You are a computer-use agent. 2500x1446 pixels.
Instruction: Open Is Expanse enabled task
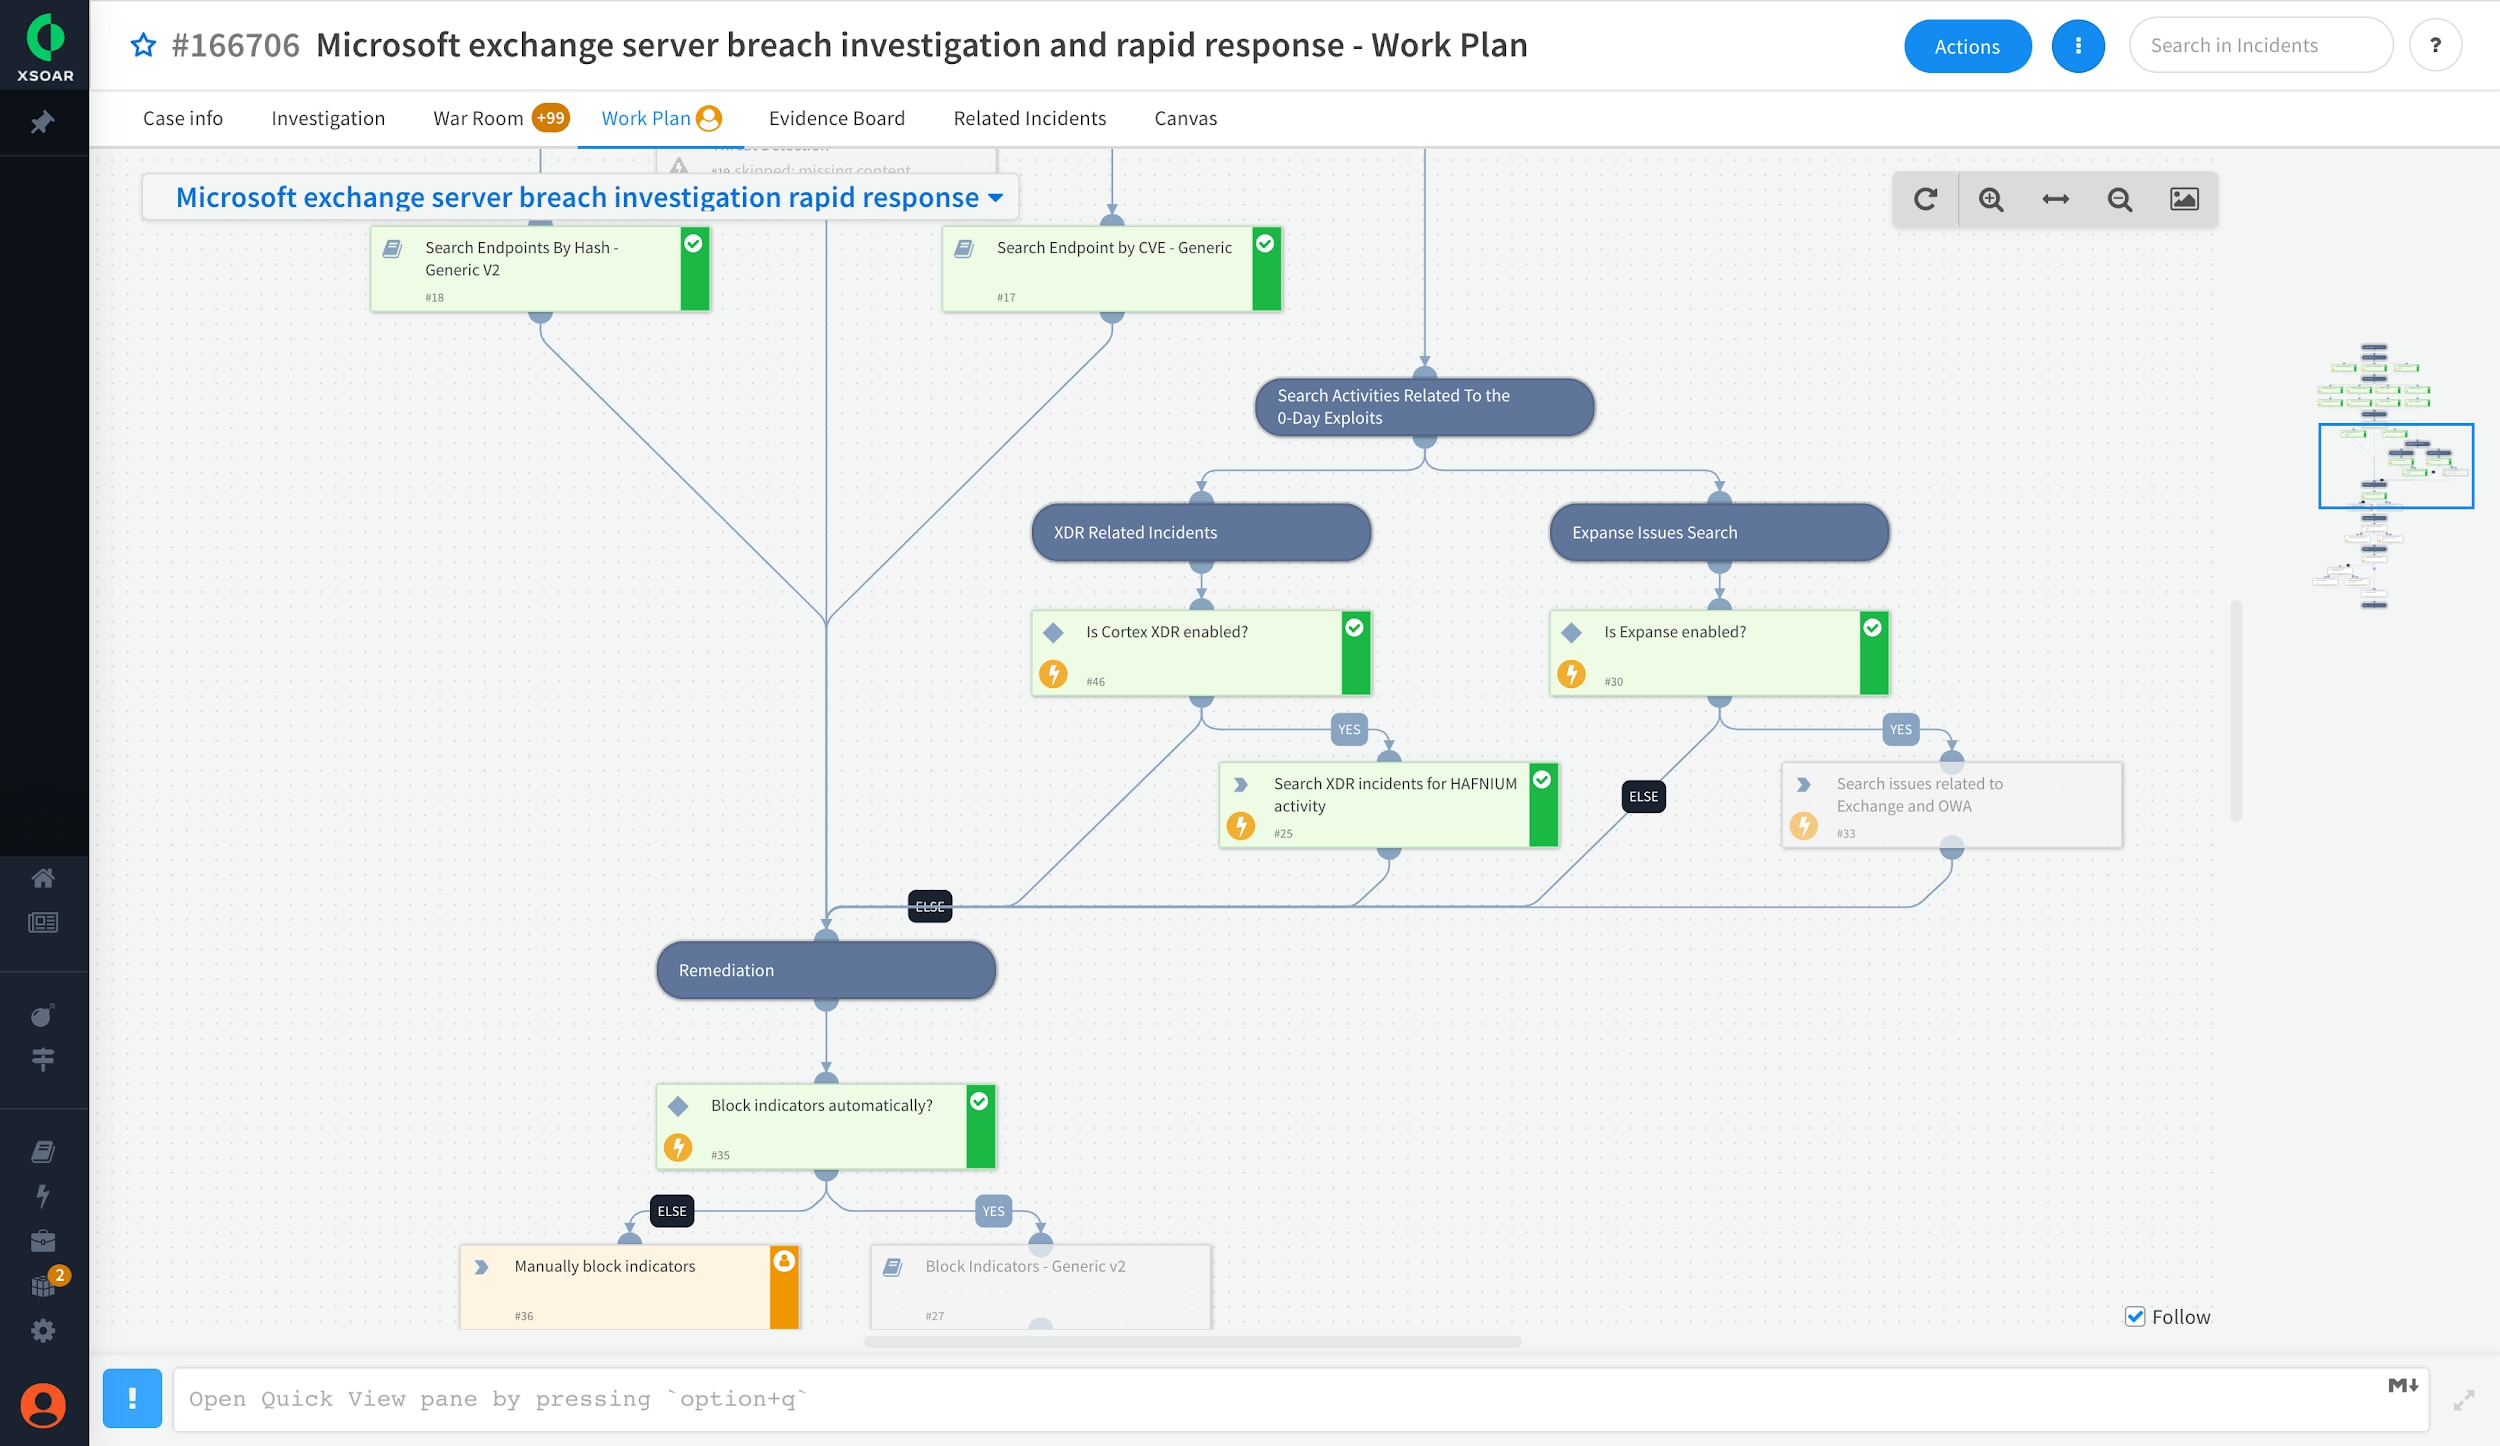tap(1719, 653)
